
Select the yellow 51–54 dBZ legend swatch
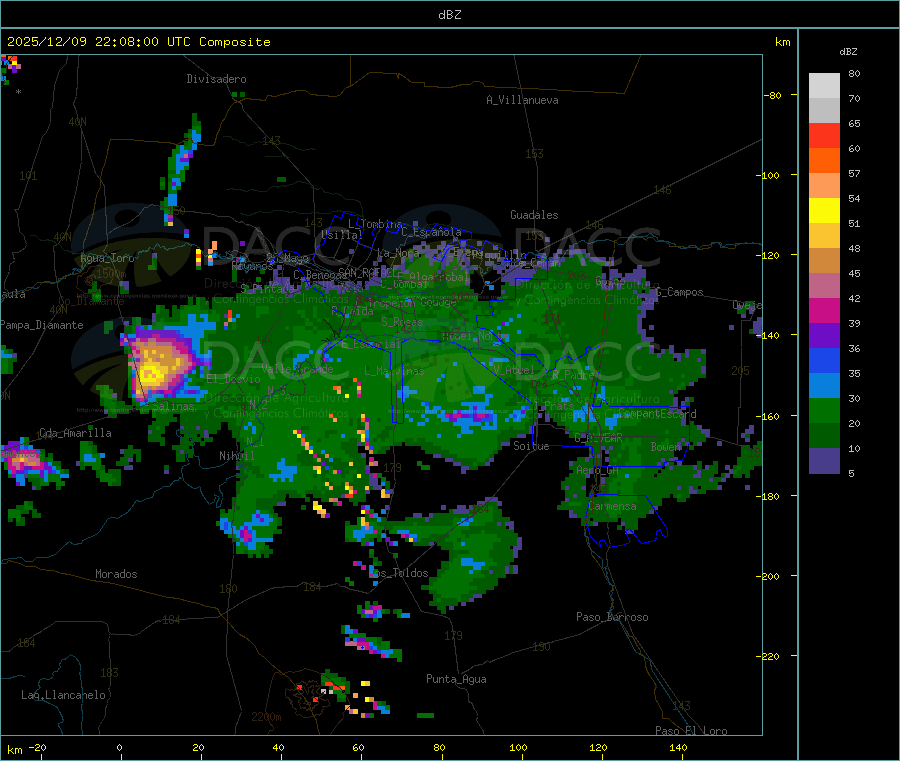click(824, 211)
